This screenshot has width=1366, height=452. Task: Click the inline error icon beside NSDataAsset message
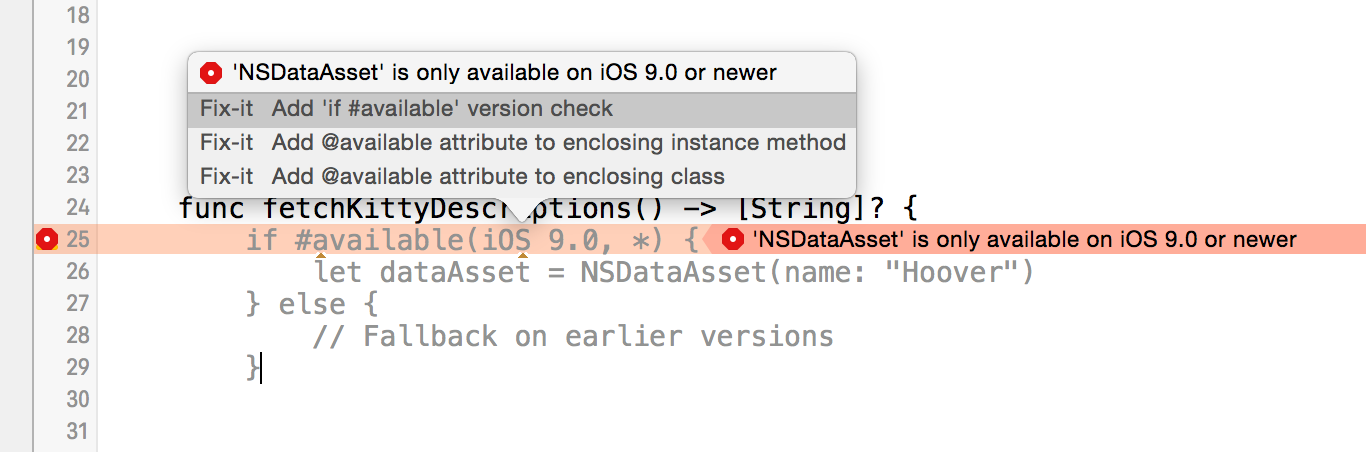(x=733, y=239)
